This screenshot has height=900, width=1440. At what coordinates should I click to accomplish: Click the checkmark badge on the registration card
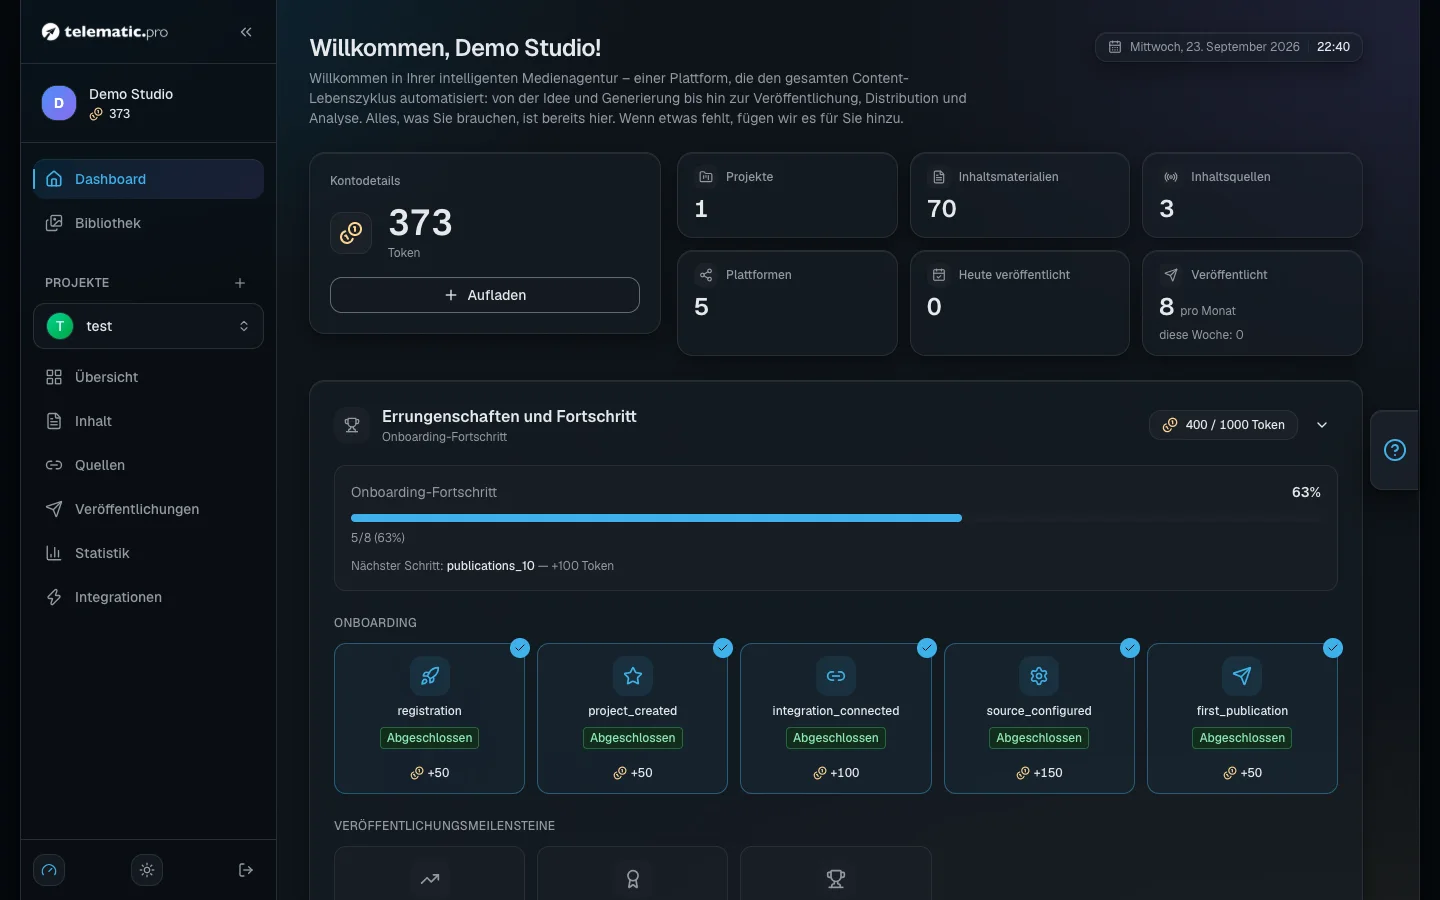point(520,648)
